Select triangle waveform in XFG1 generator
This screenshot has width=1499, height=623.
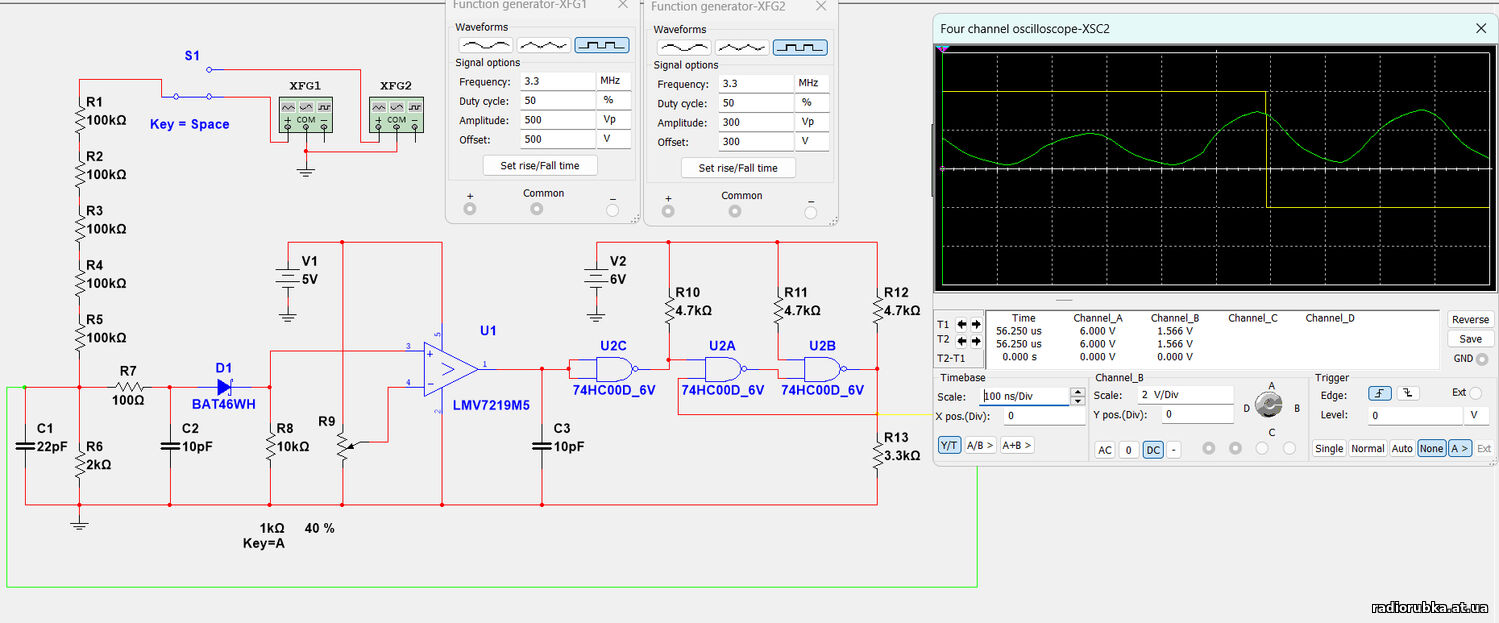(x=544, y=45)
